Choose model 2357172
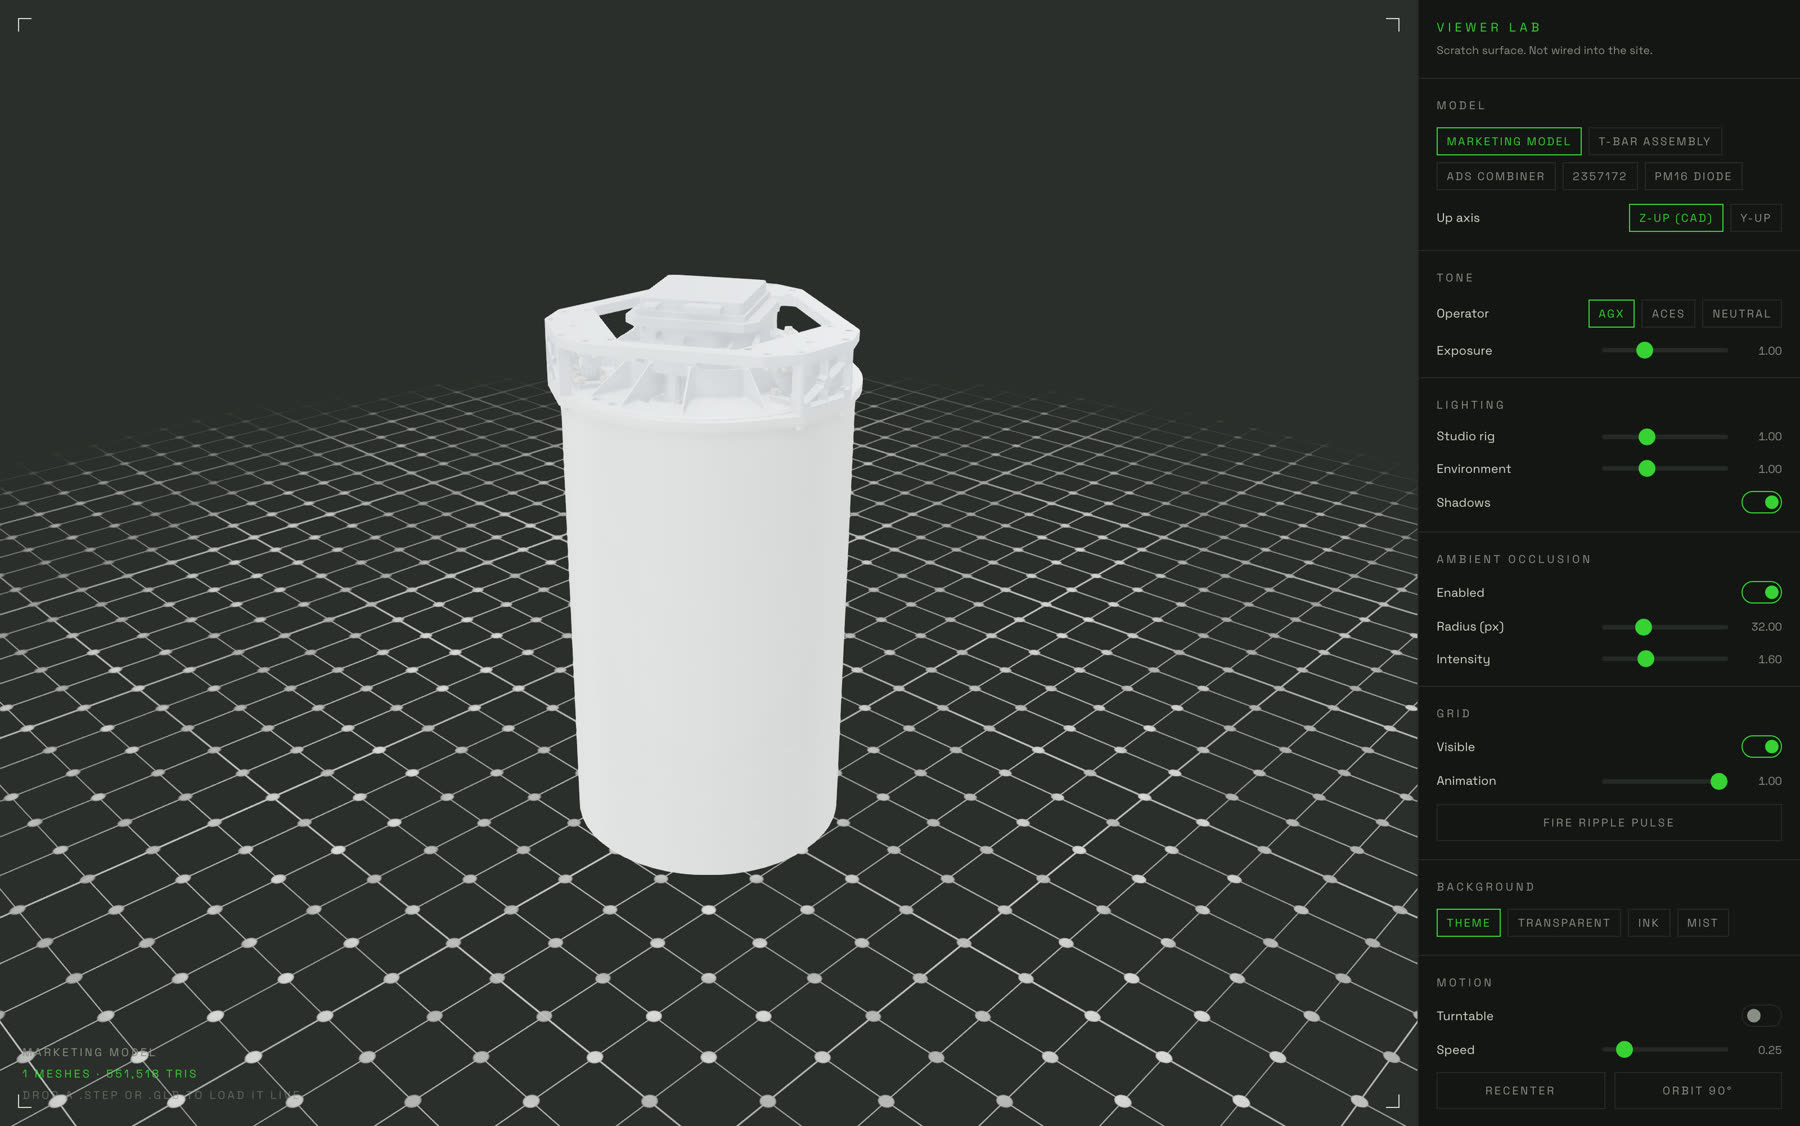 pos(1599,176)
